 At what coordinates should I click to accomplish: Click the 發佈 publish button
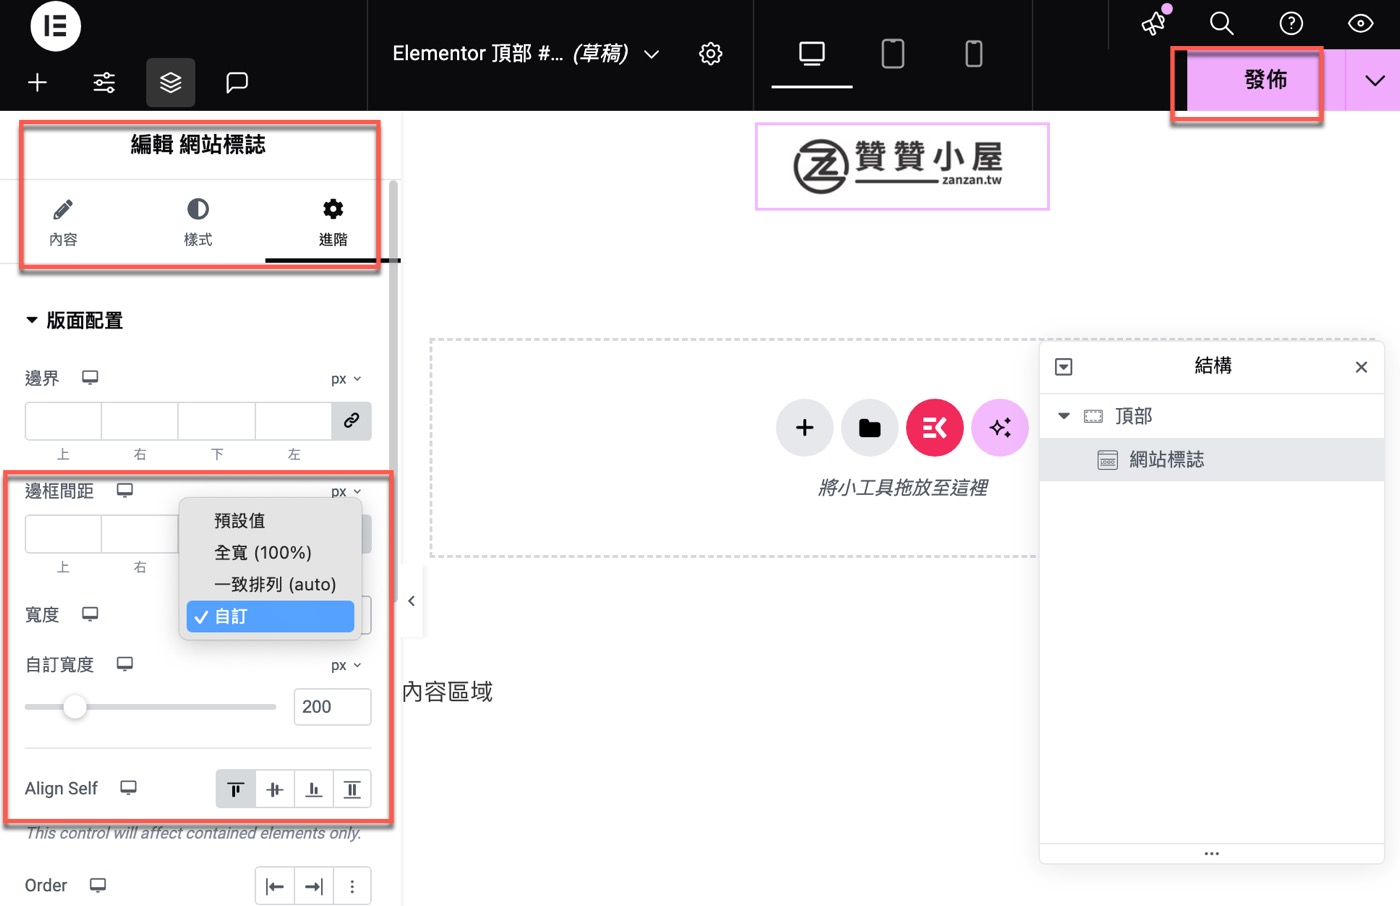[1265, 80]
